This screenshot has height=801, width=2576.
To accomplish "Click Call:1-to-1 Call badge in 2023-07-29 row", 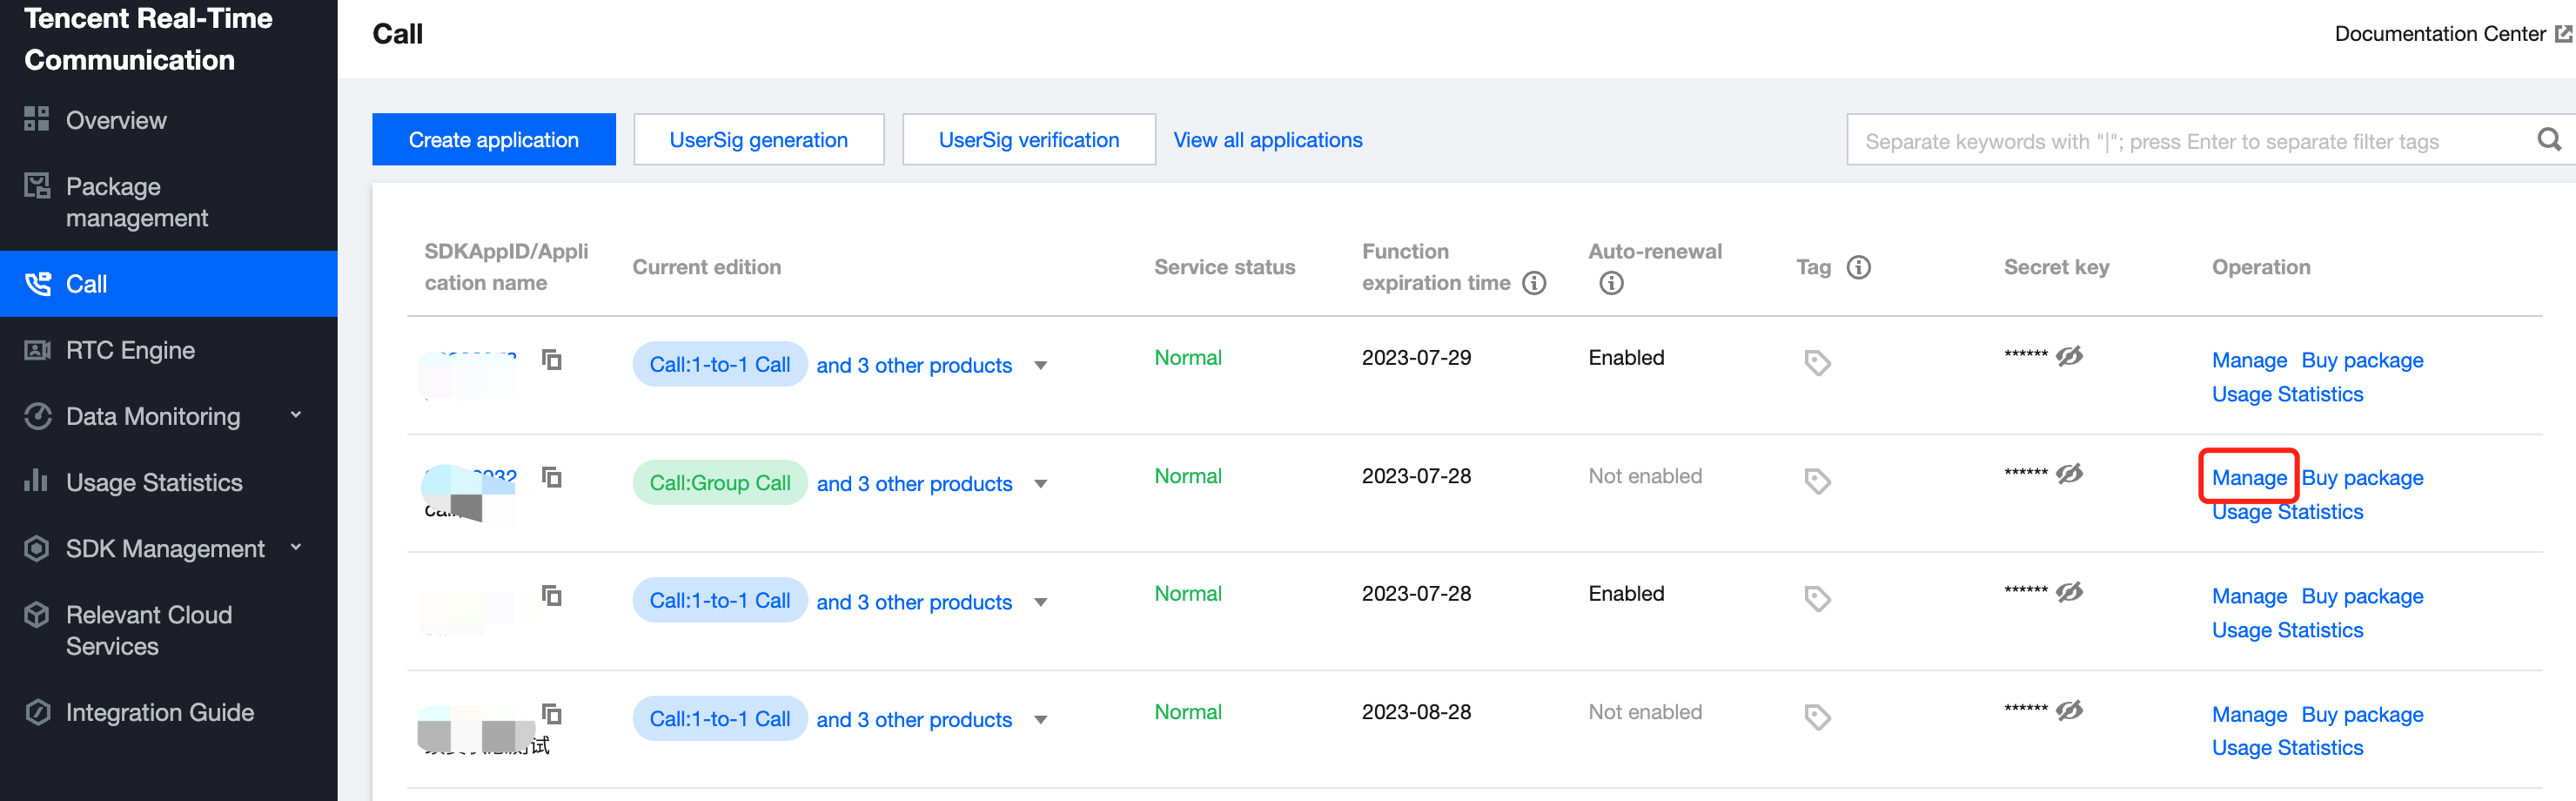I will point(720,365).
